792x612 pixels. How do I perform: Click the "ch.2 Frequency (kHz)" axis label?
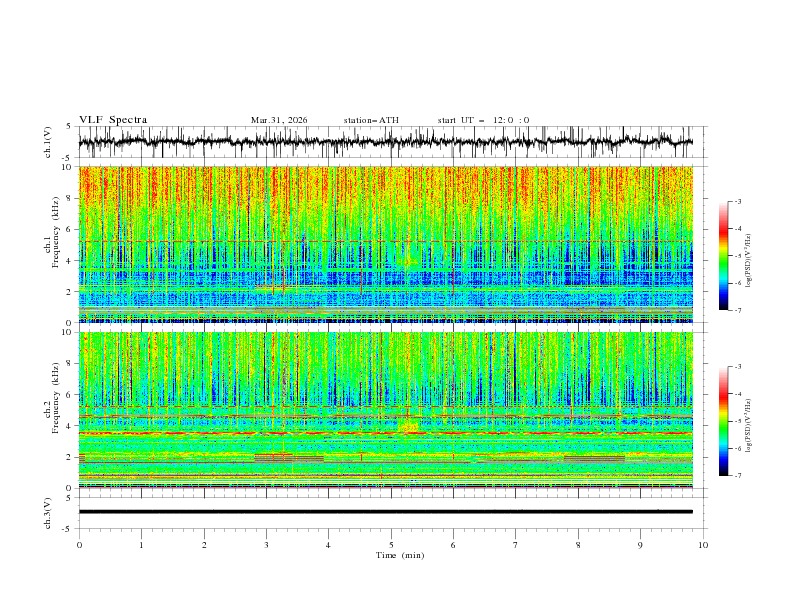pyautogui.click(x=52, y=398)
